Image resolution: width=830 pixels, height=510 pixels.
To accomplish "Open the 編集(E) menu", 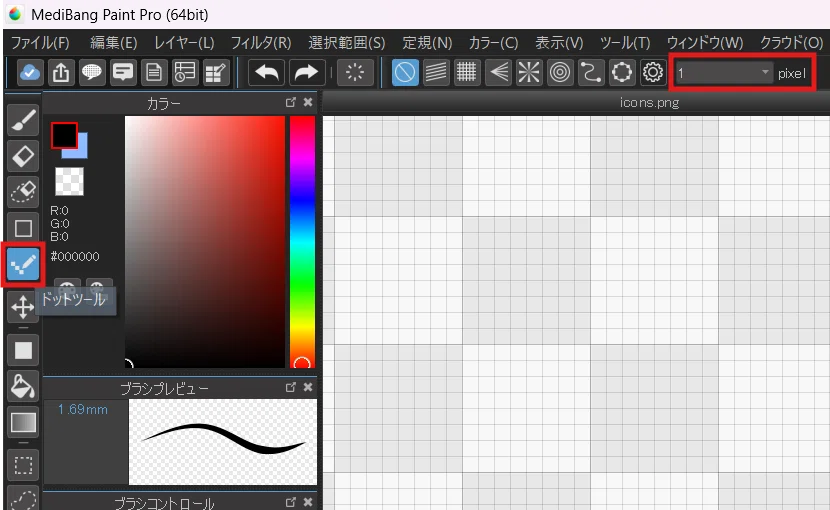I will tap(113, 42).
